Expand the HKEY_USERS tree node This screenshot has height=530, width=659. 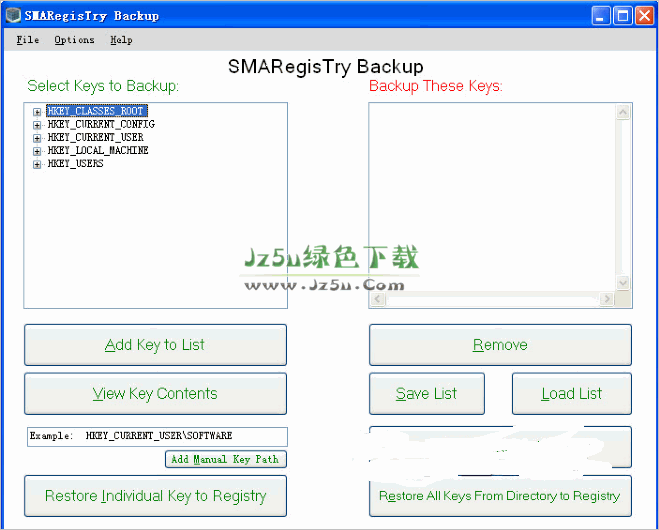coord(37,164)
